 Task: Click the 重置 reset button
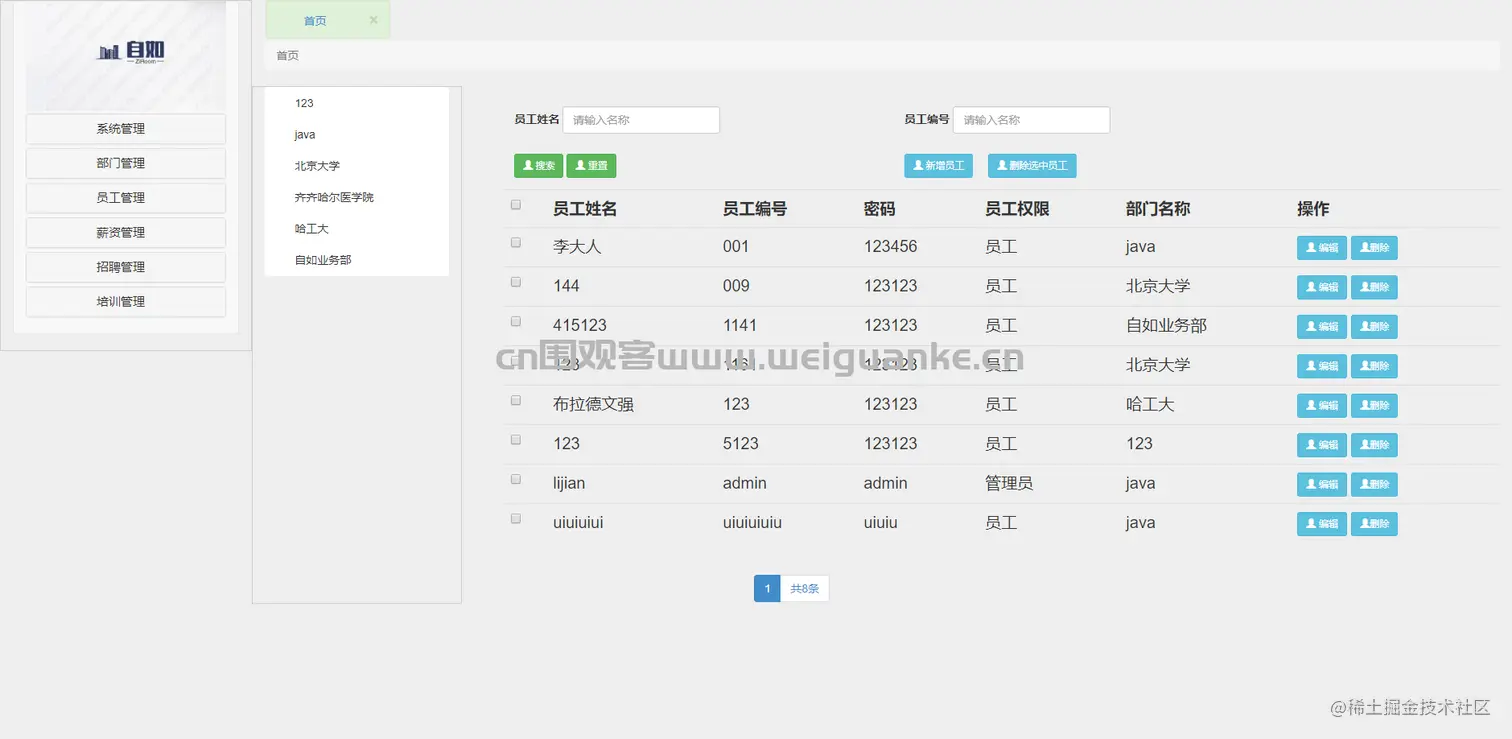pos(591,166)
